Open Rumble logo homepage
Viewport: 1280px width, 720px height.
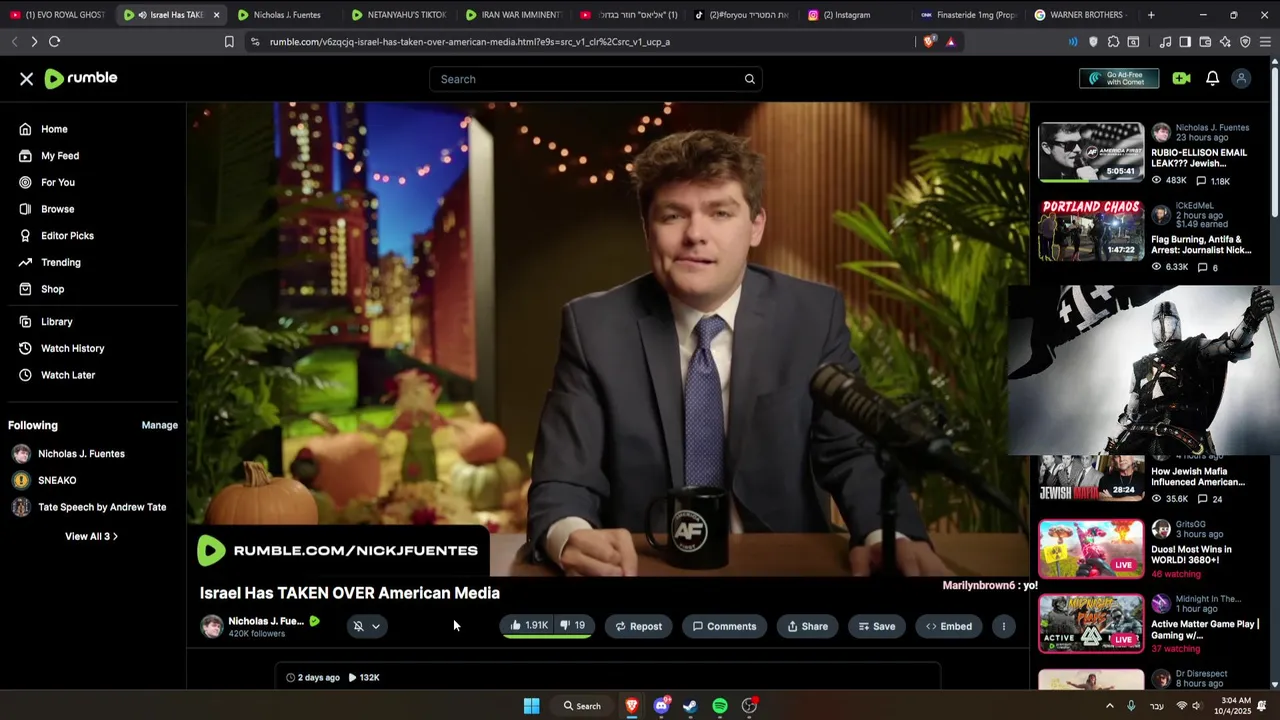pos(81,79)
